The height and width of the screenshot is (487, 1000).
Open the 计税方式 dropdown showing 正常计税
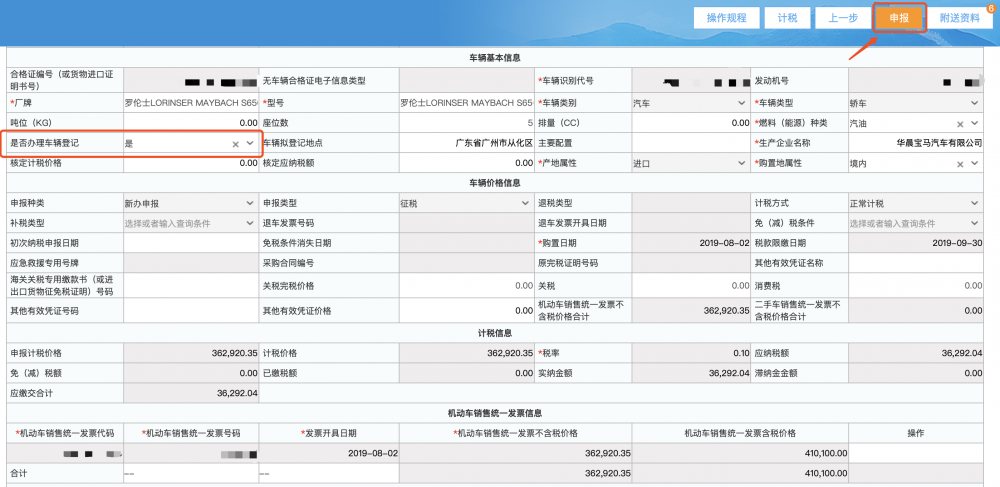pyautogui.click(x=974, y=203)
